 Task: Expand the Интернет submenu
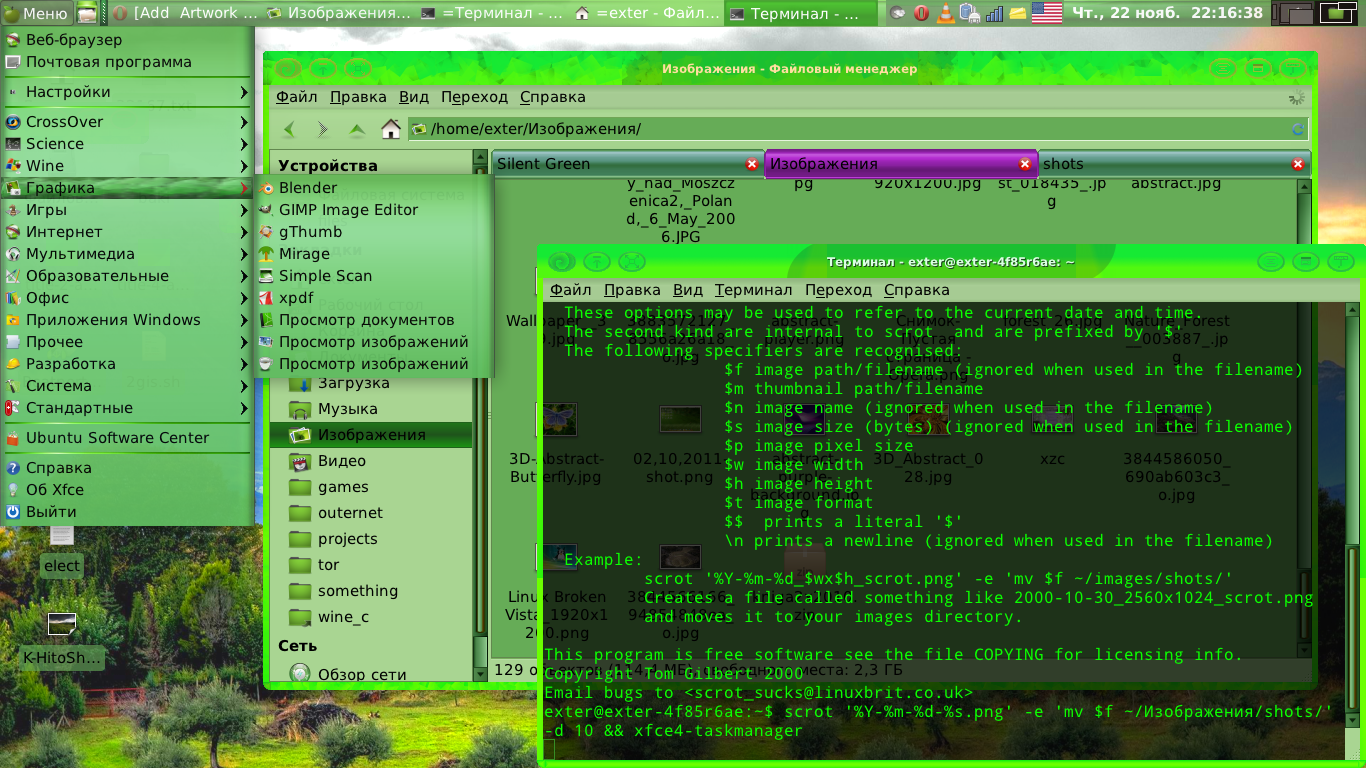(x=127, y=232)
